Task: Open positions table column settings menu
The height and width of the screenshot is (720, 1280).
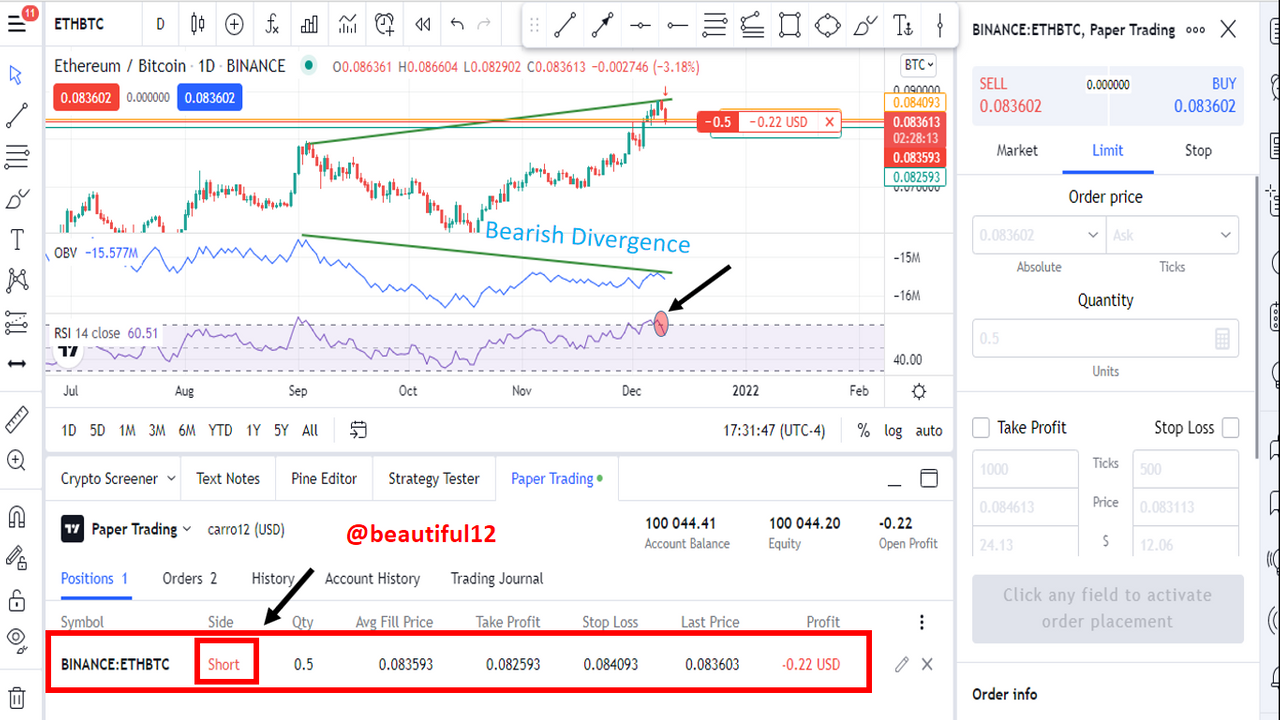Action: point(922,622)
